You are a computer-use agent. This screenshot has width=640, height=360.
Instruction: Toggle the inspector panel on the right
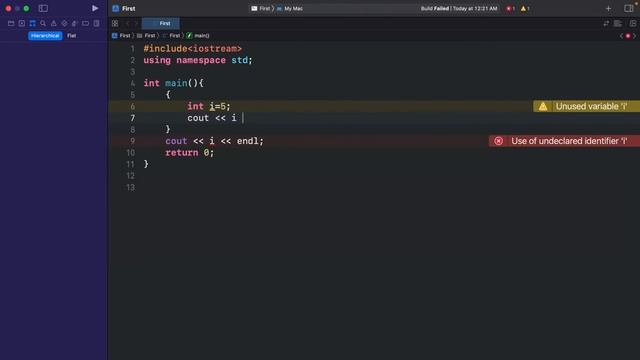coord(629,9)
